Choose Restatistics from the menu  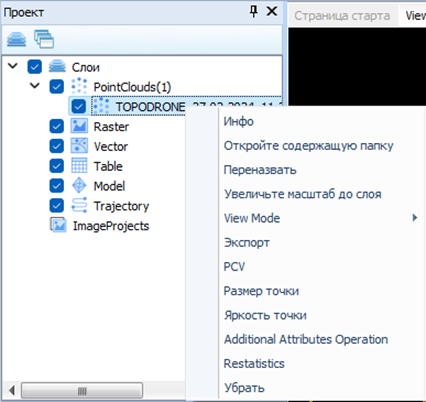tap(254, 363)
